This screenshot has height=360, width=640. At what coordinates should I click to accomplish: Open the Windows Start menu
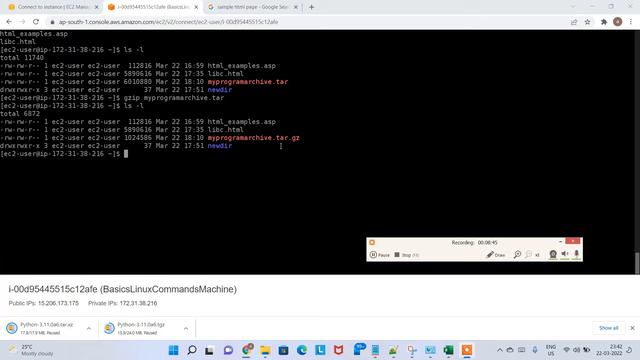click(173, 350)
